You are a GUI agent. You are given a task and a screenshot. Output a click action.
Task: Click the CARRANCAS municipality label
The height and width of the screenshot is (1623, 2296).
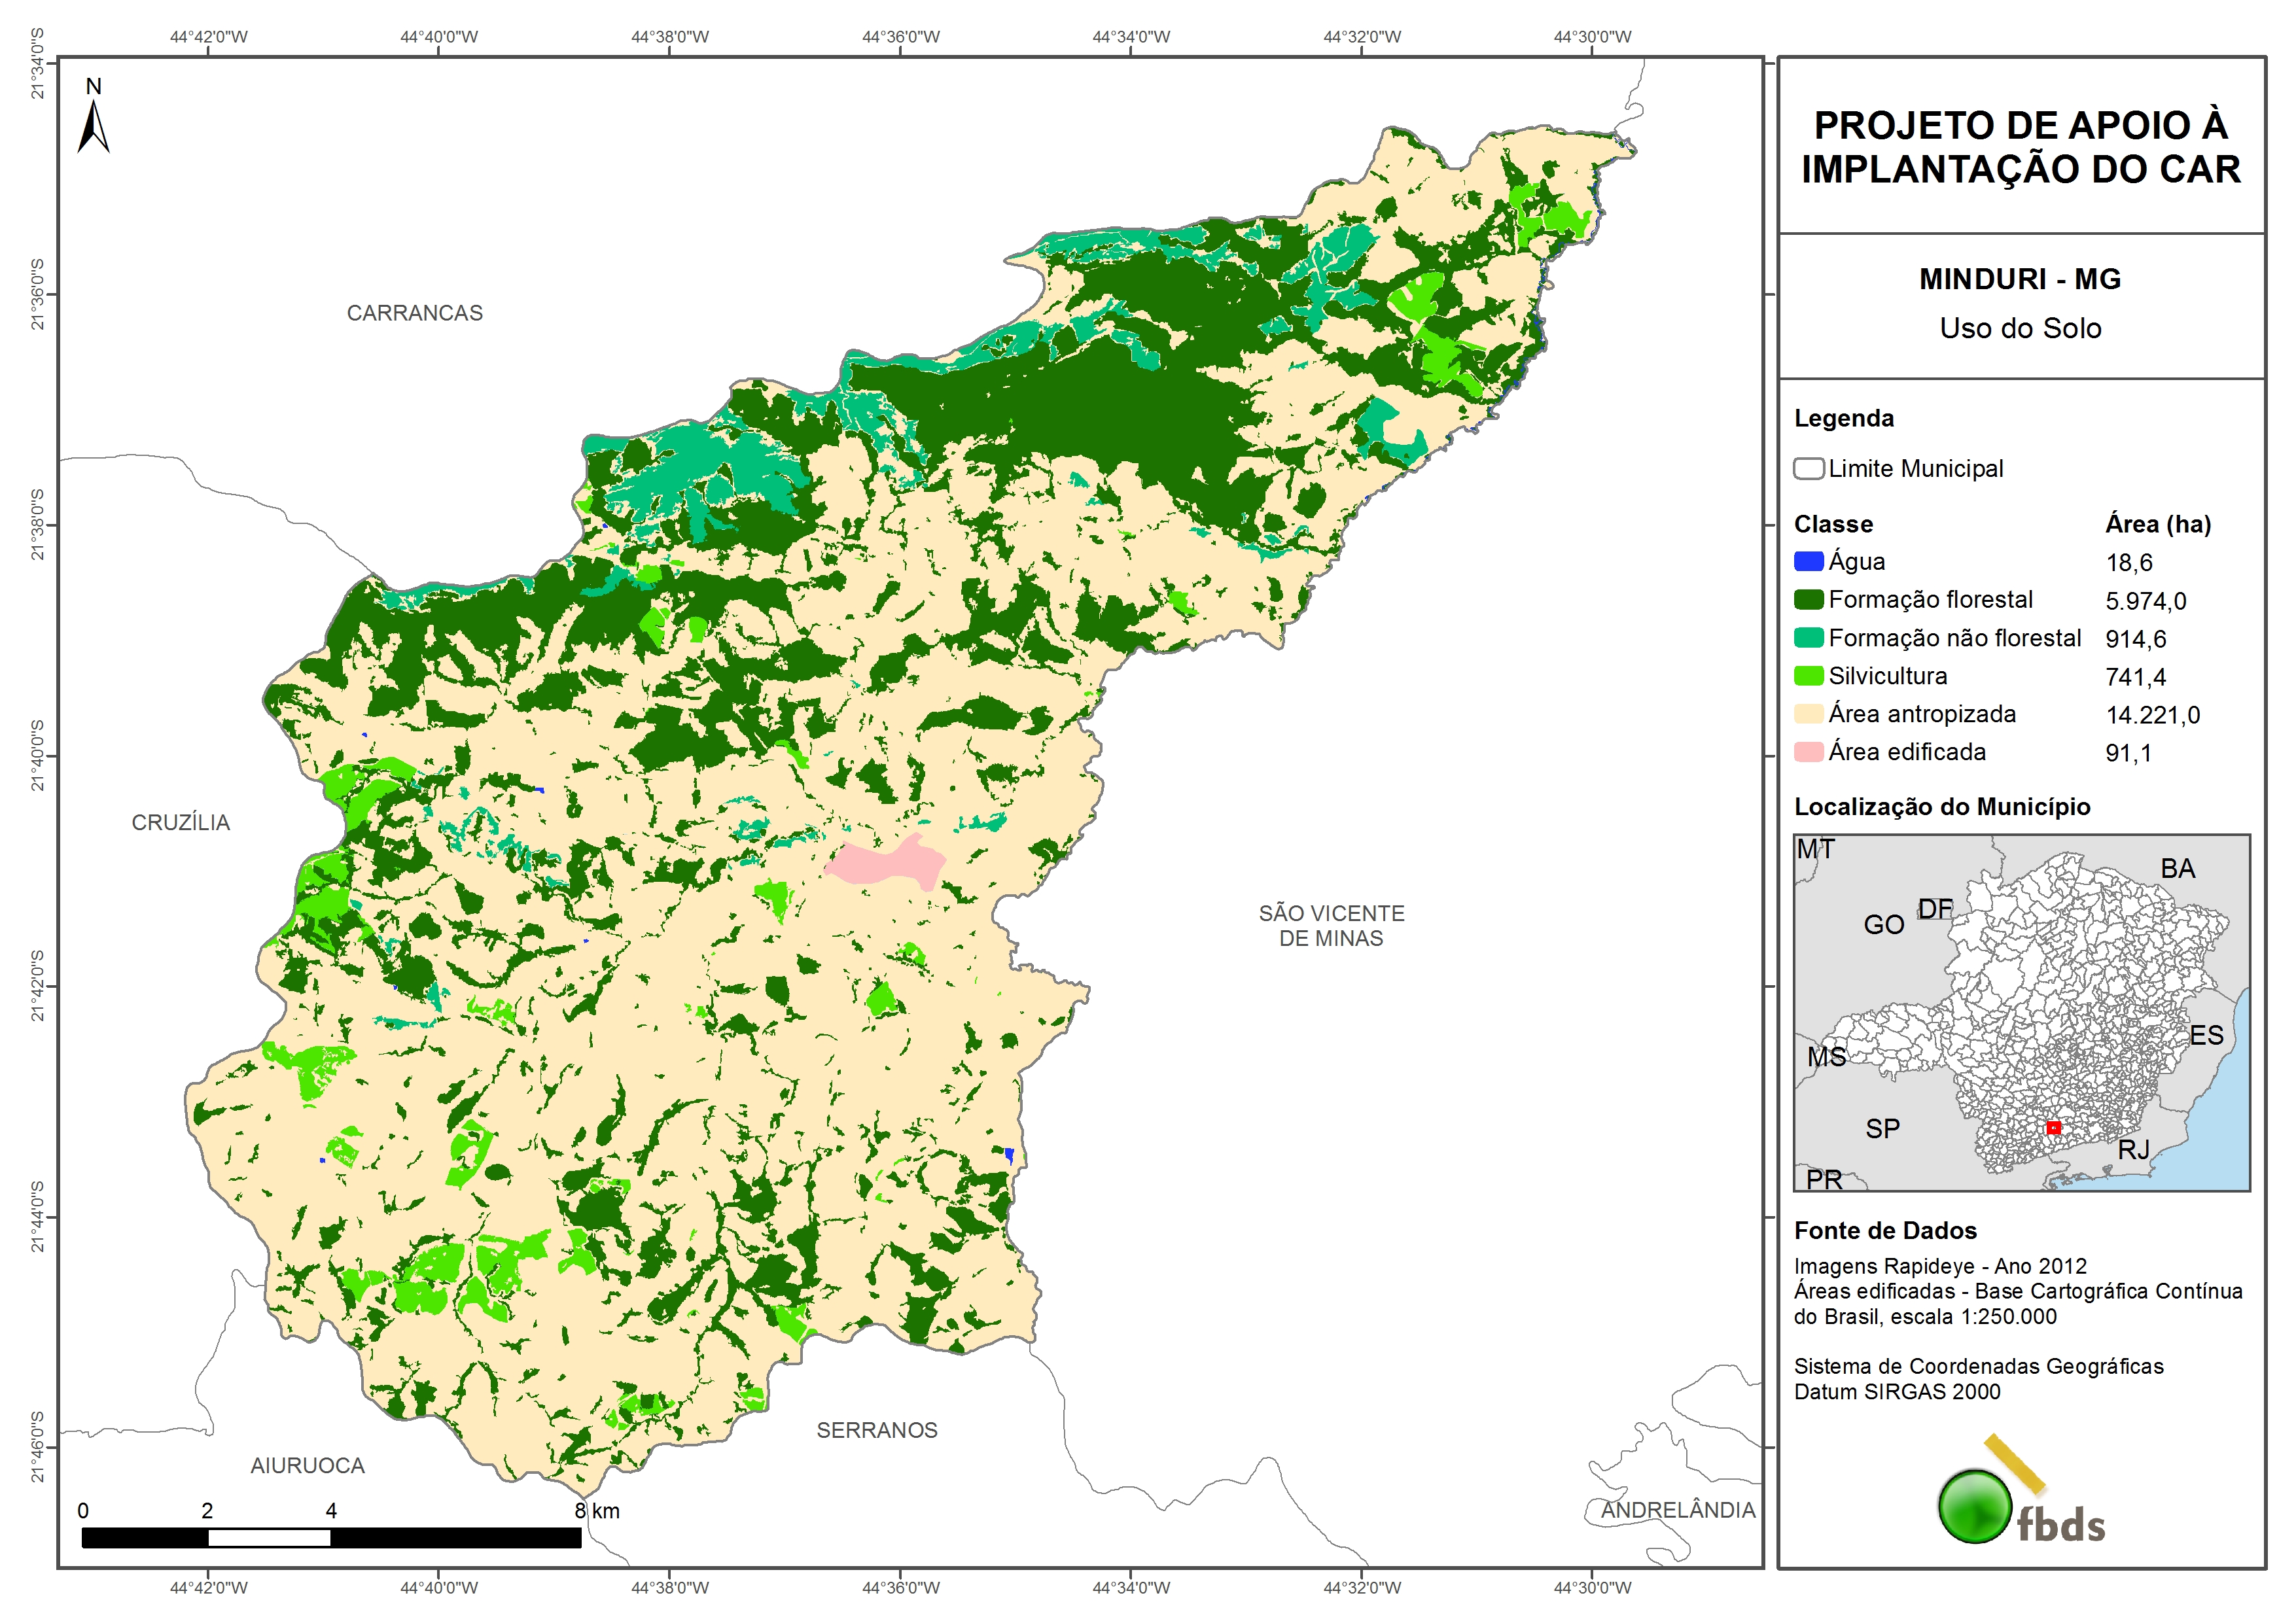[x=414, y=313]
